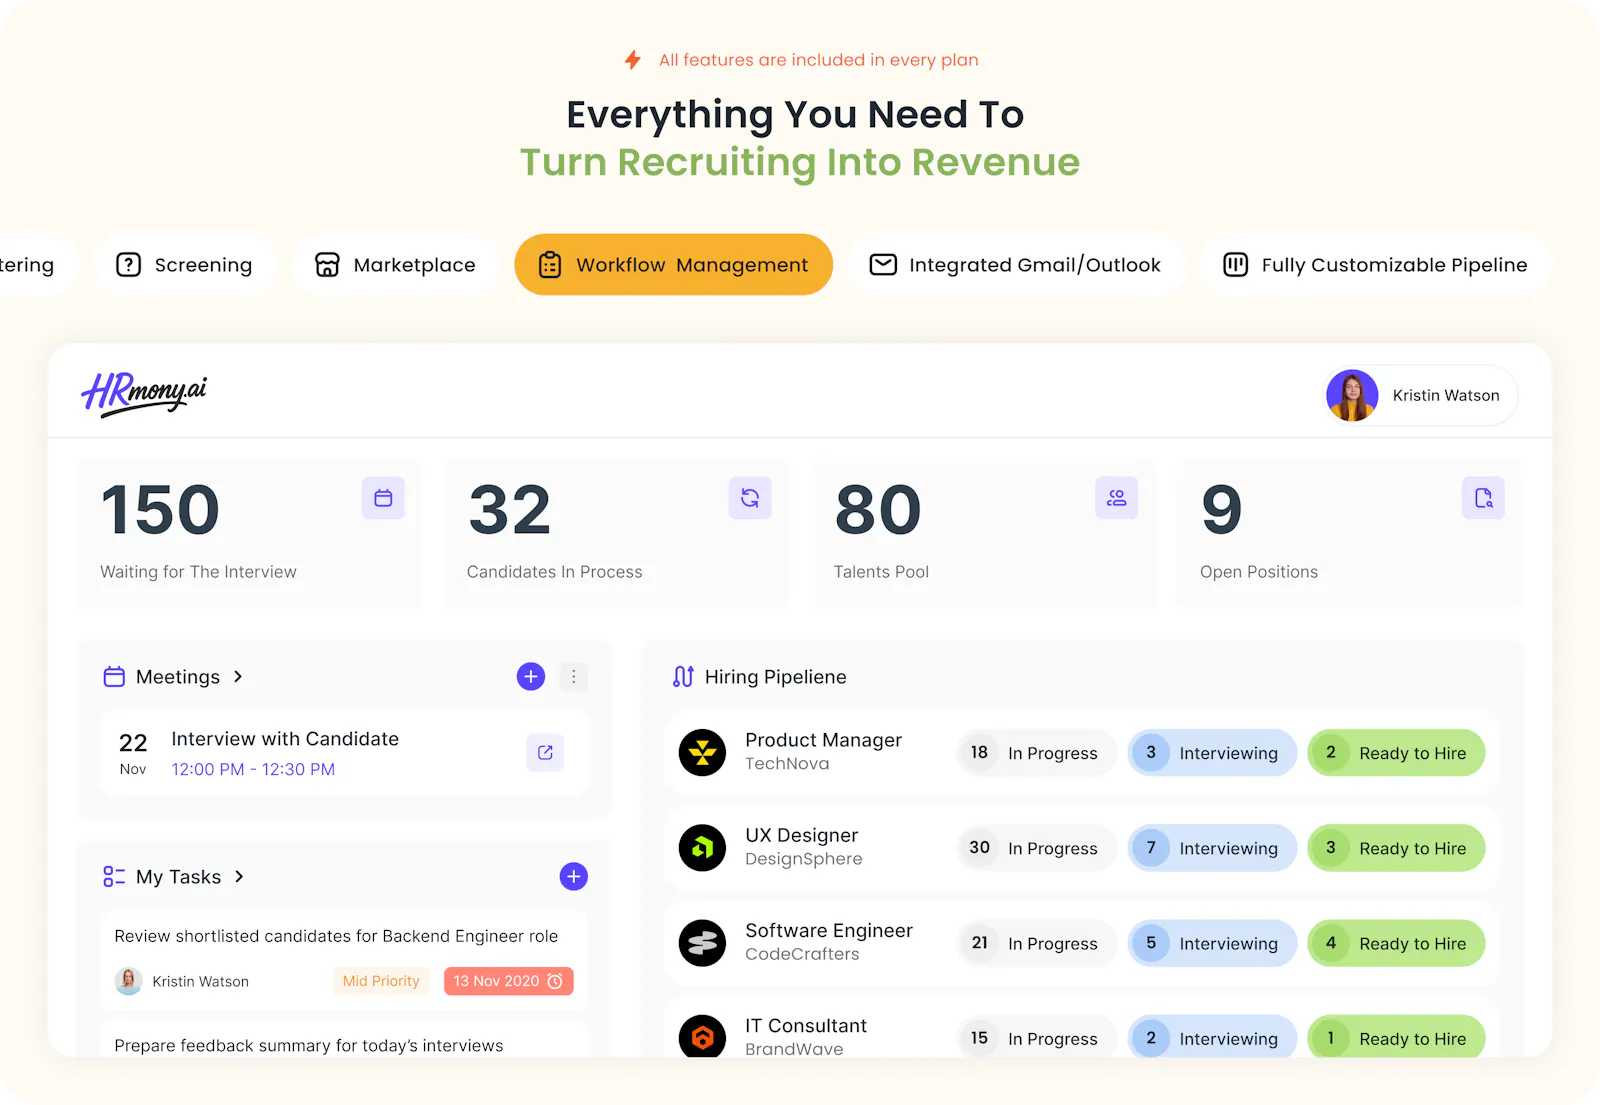Click the 32 candidates count
This screenshot has height=1105, width=1600.
510,510
